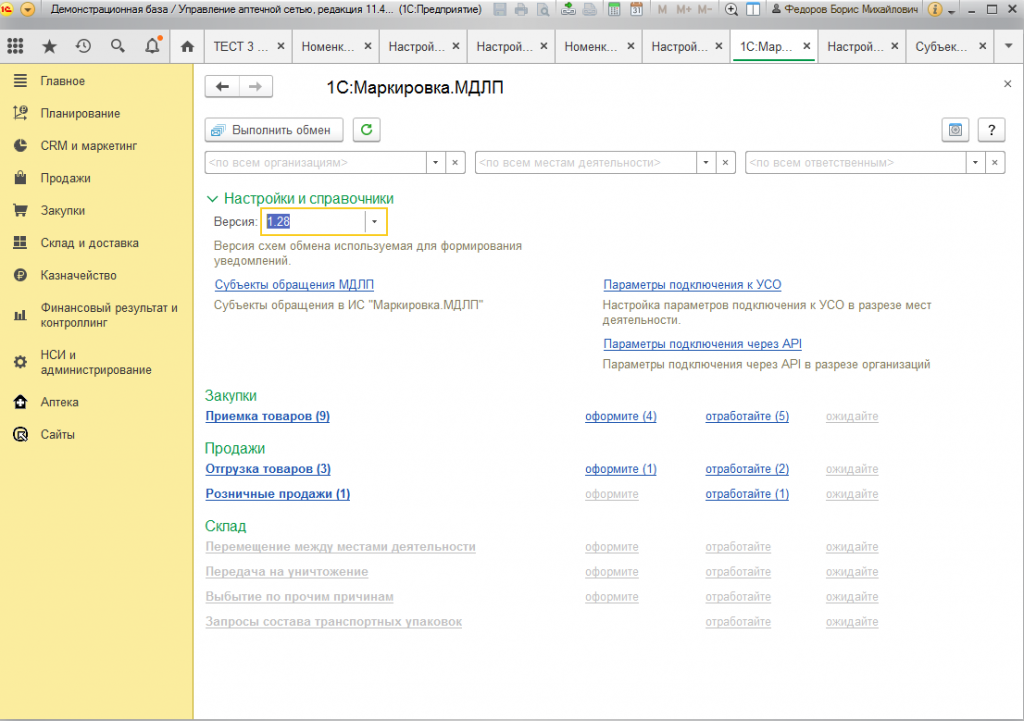The image size is (1024, 721).
Task: Open calendar icon in title bar
Action: pyautogui.click(x=636, y=9)
